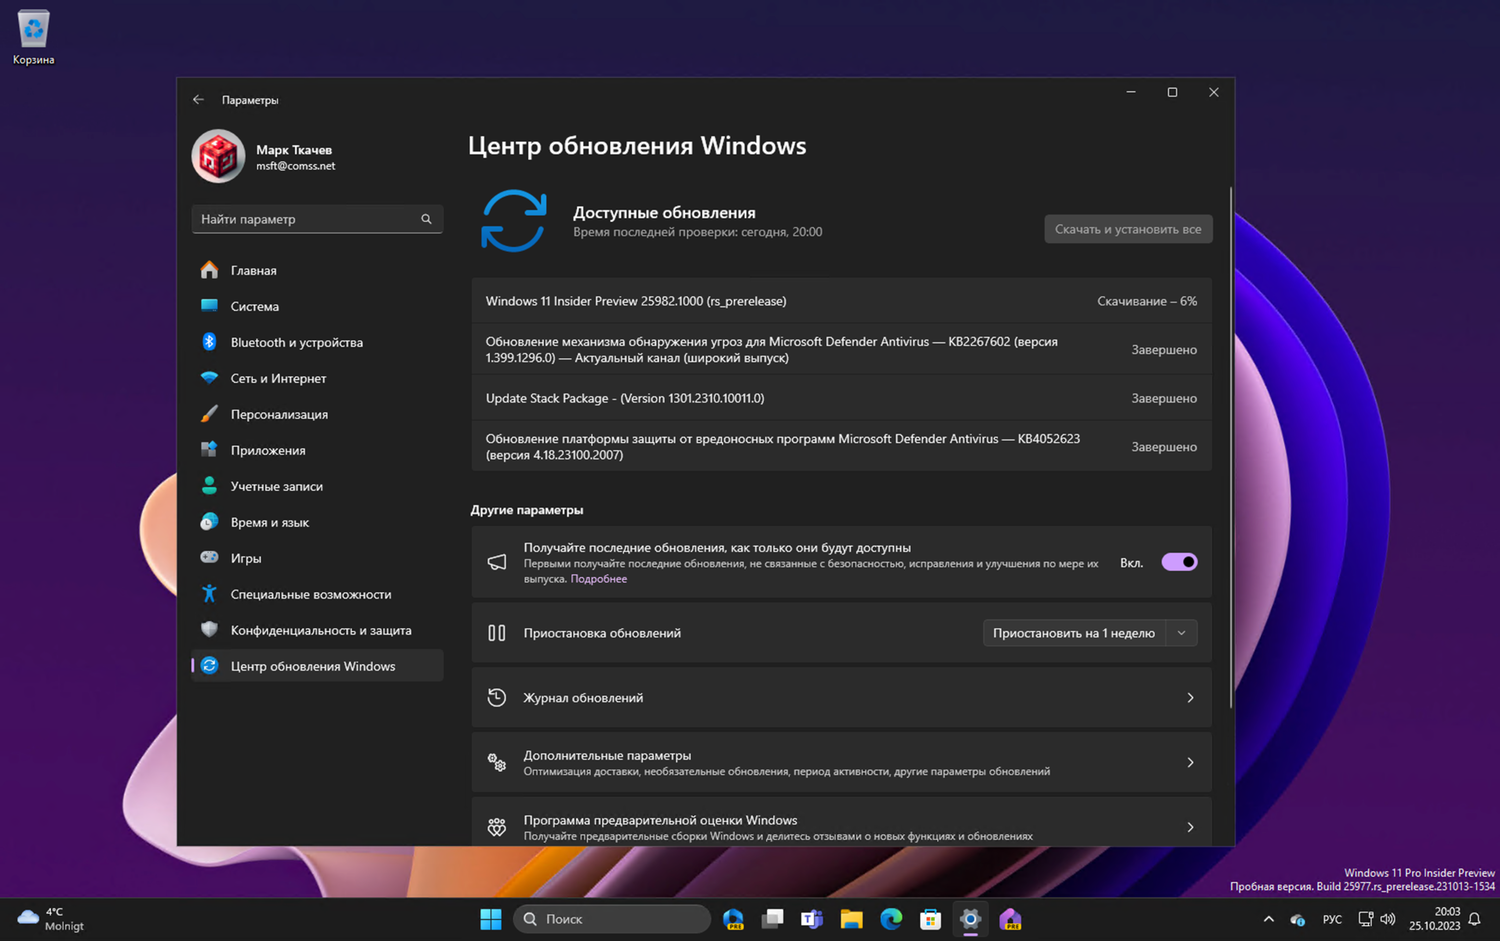Select the Персонализация brush icon
This screenshot has width=1500, height=941.
click(208, 414)
